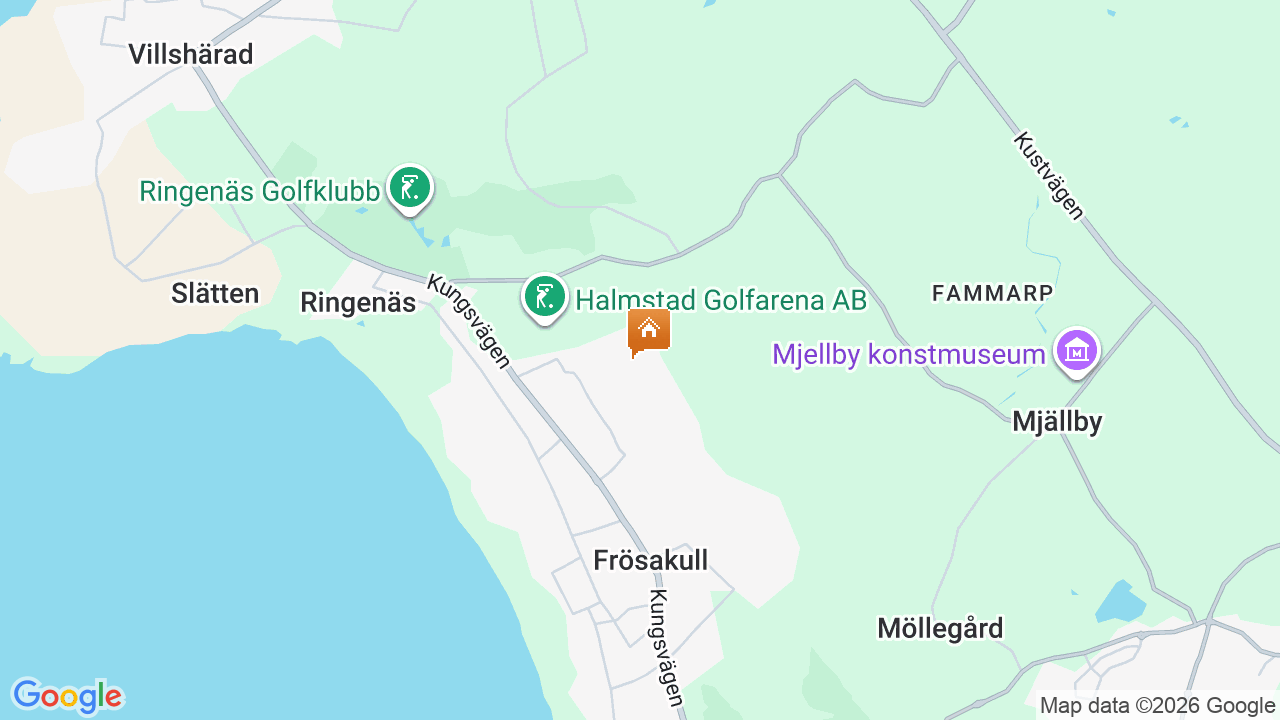
Task: Click the Frösakull place name
Action: click(650, 560)
